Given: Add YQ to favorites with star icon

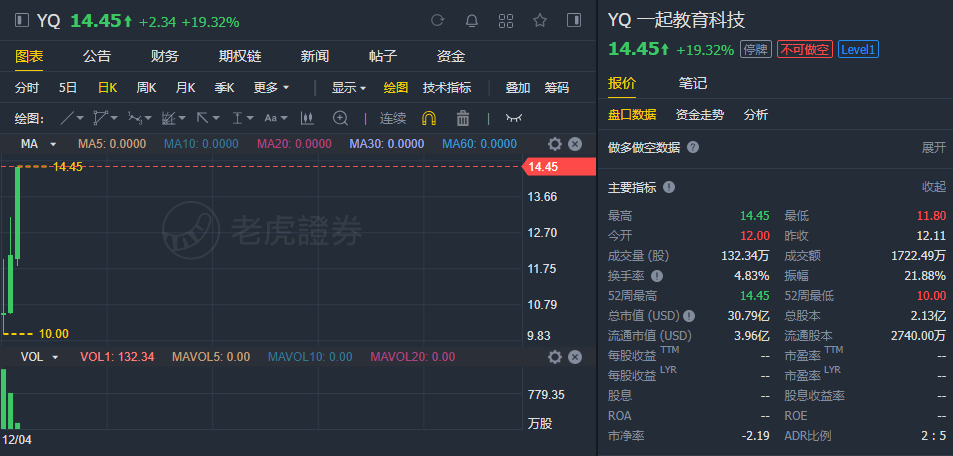Looking at the screenshot, I should click(540, 21).
